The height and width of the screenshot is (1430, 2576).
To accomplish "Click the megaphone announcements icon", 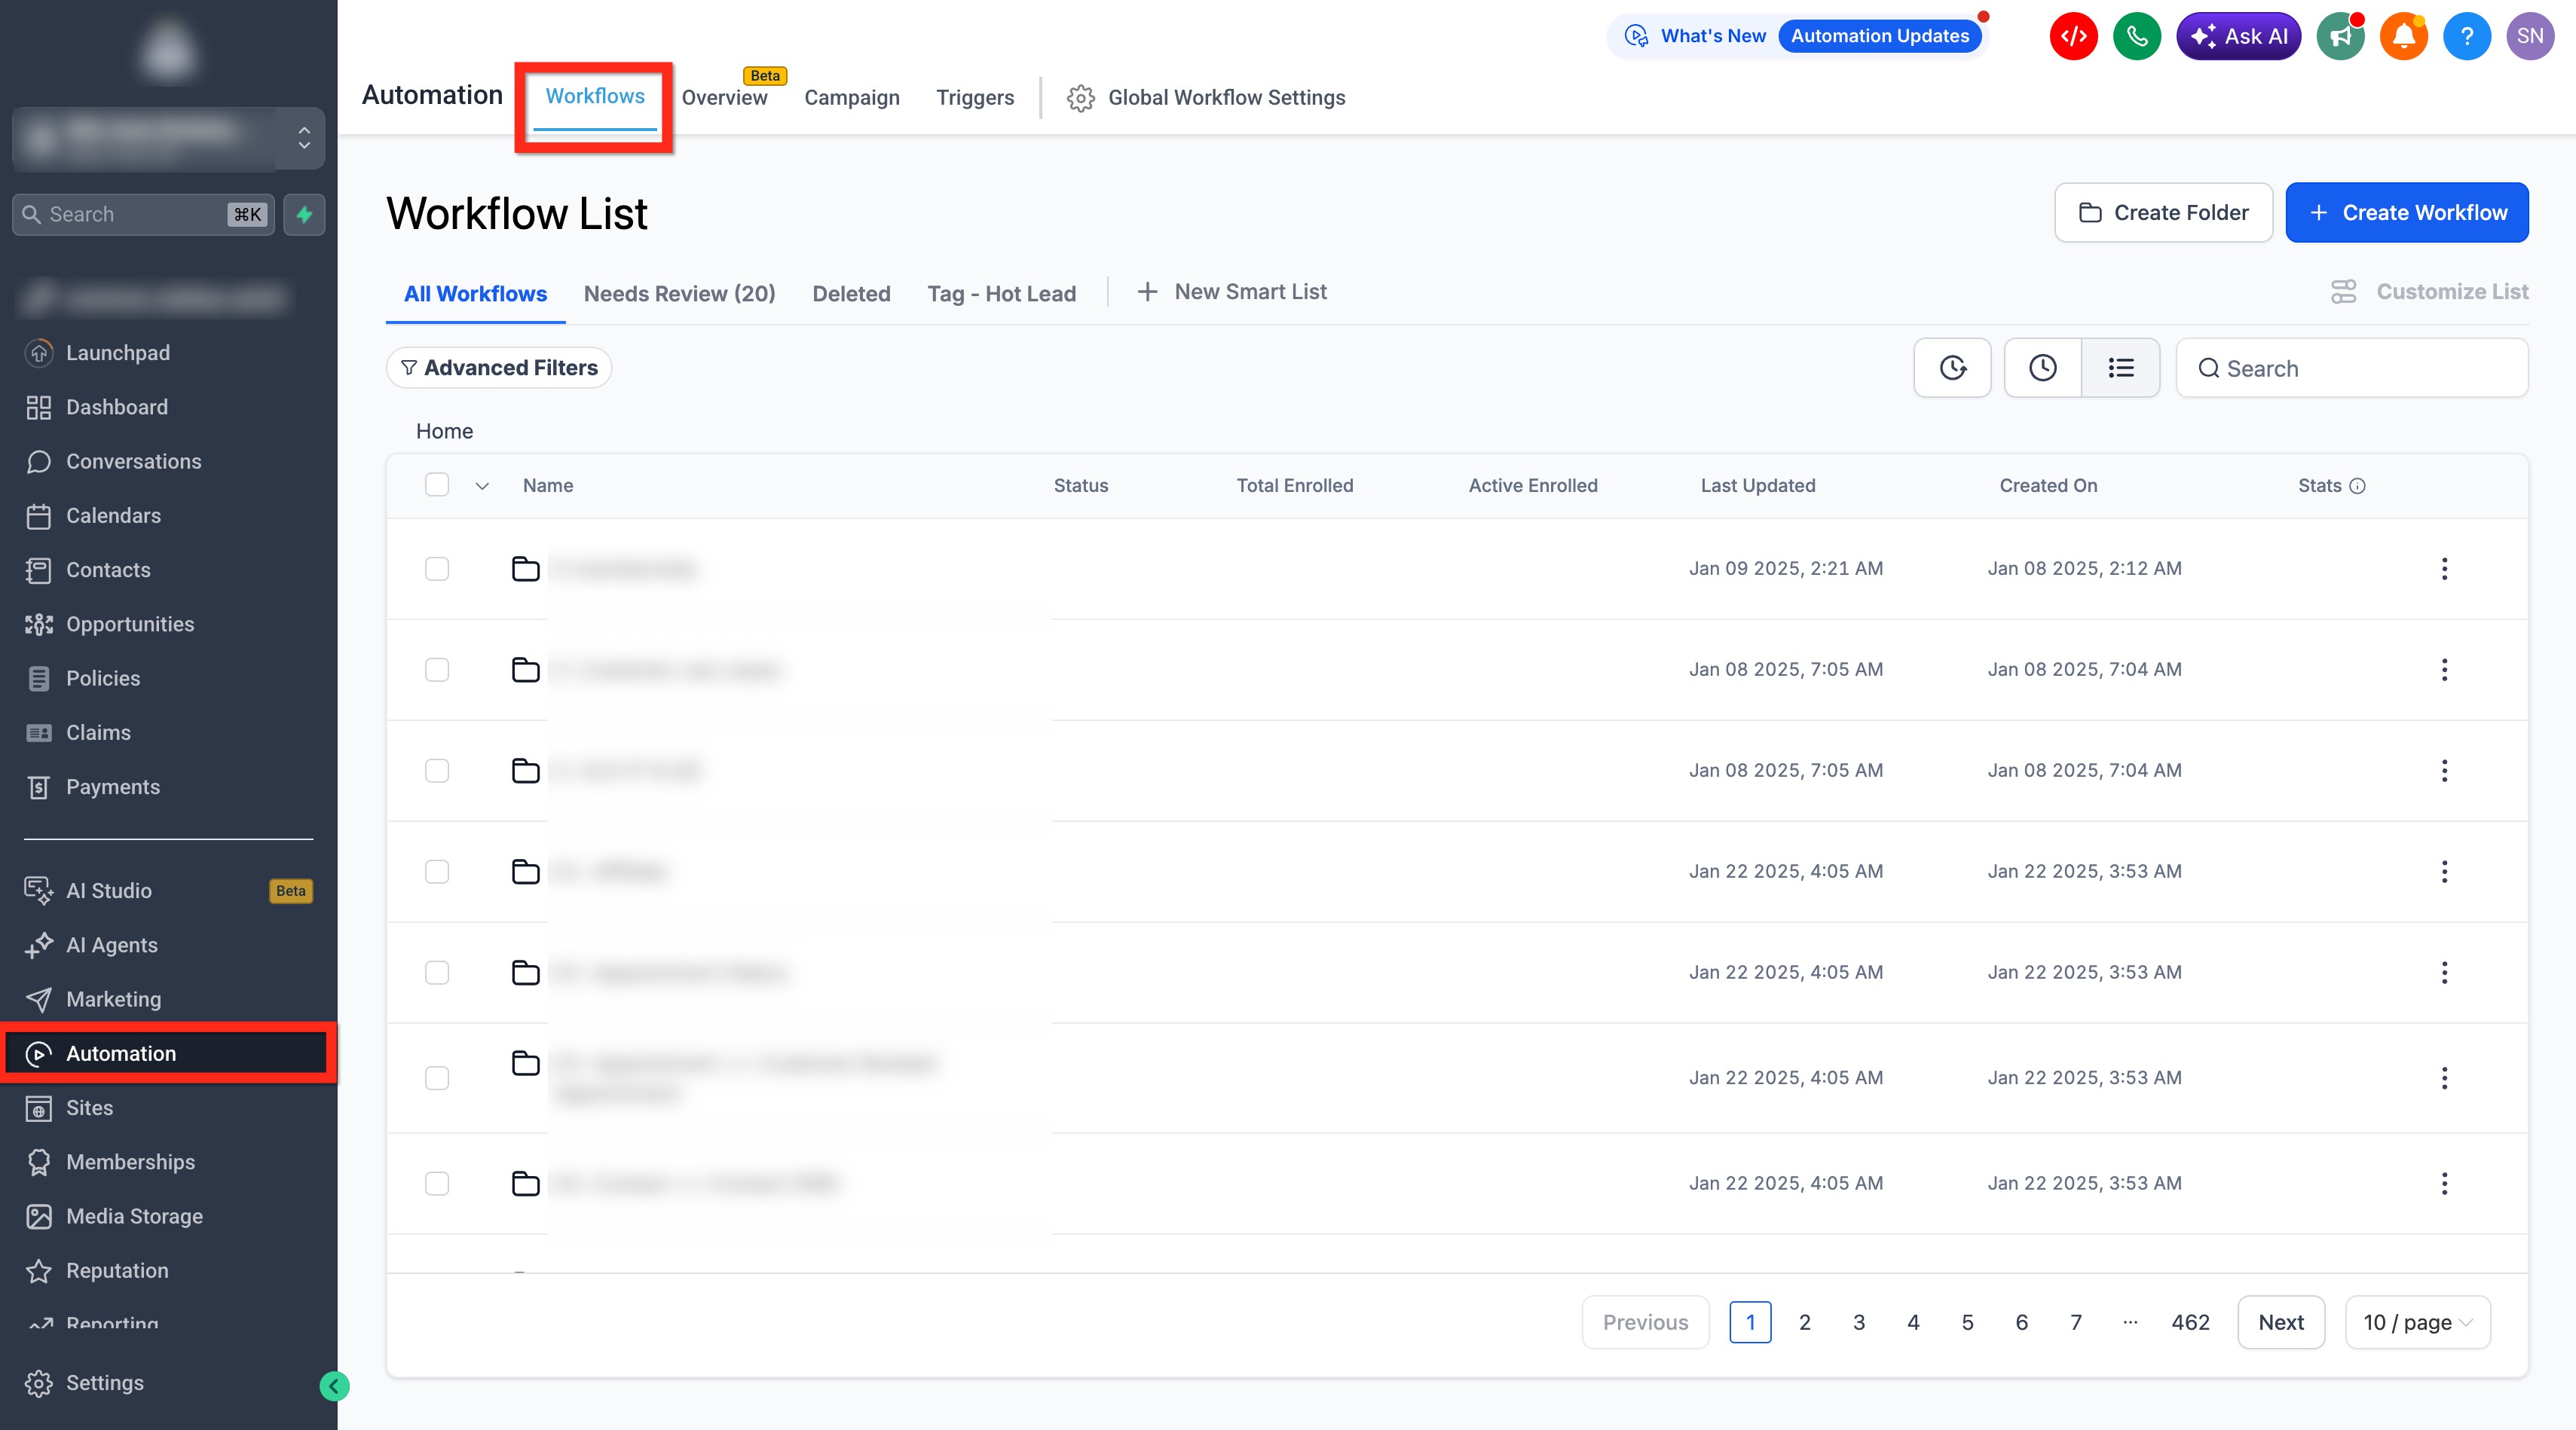I will pos(2340,37).
